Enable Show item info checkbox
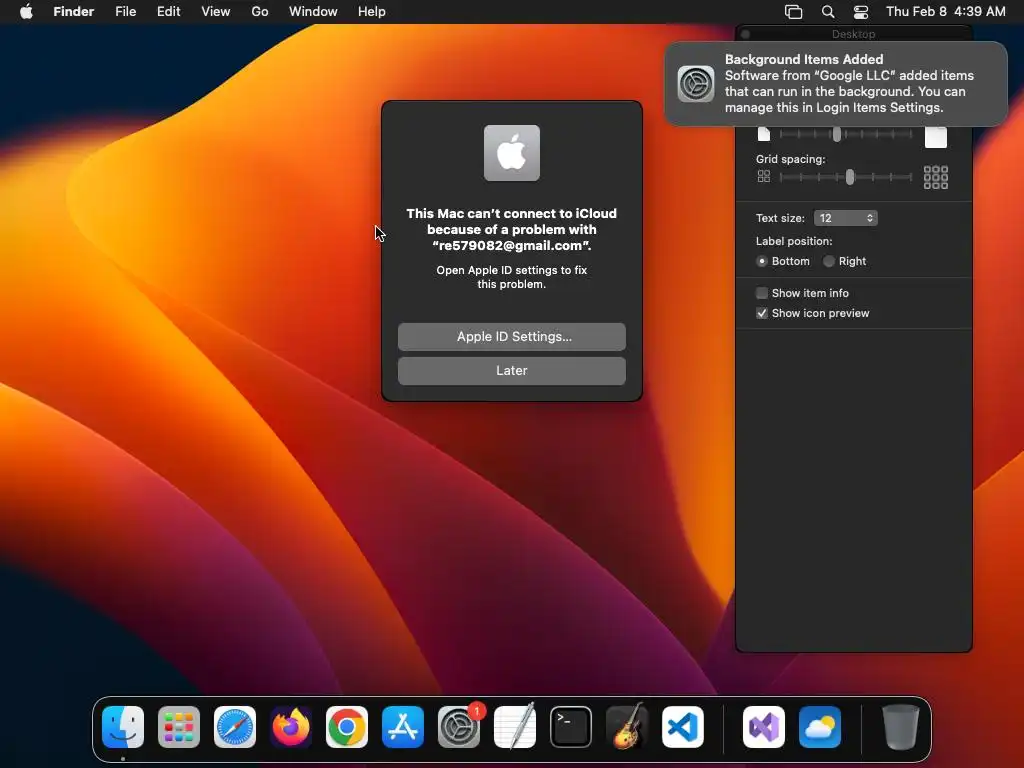 click(x=761, y=293)
